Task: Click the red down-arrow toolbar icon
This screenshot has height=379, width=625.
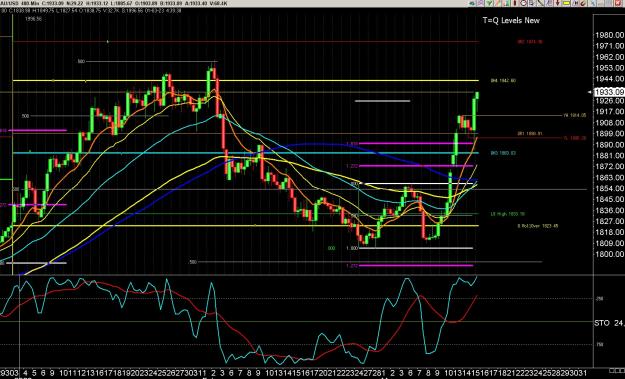Action: [558, 3]
